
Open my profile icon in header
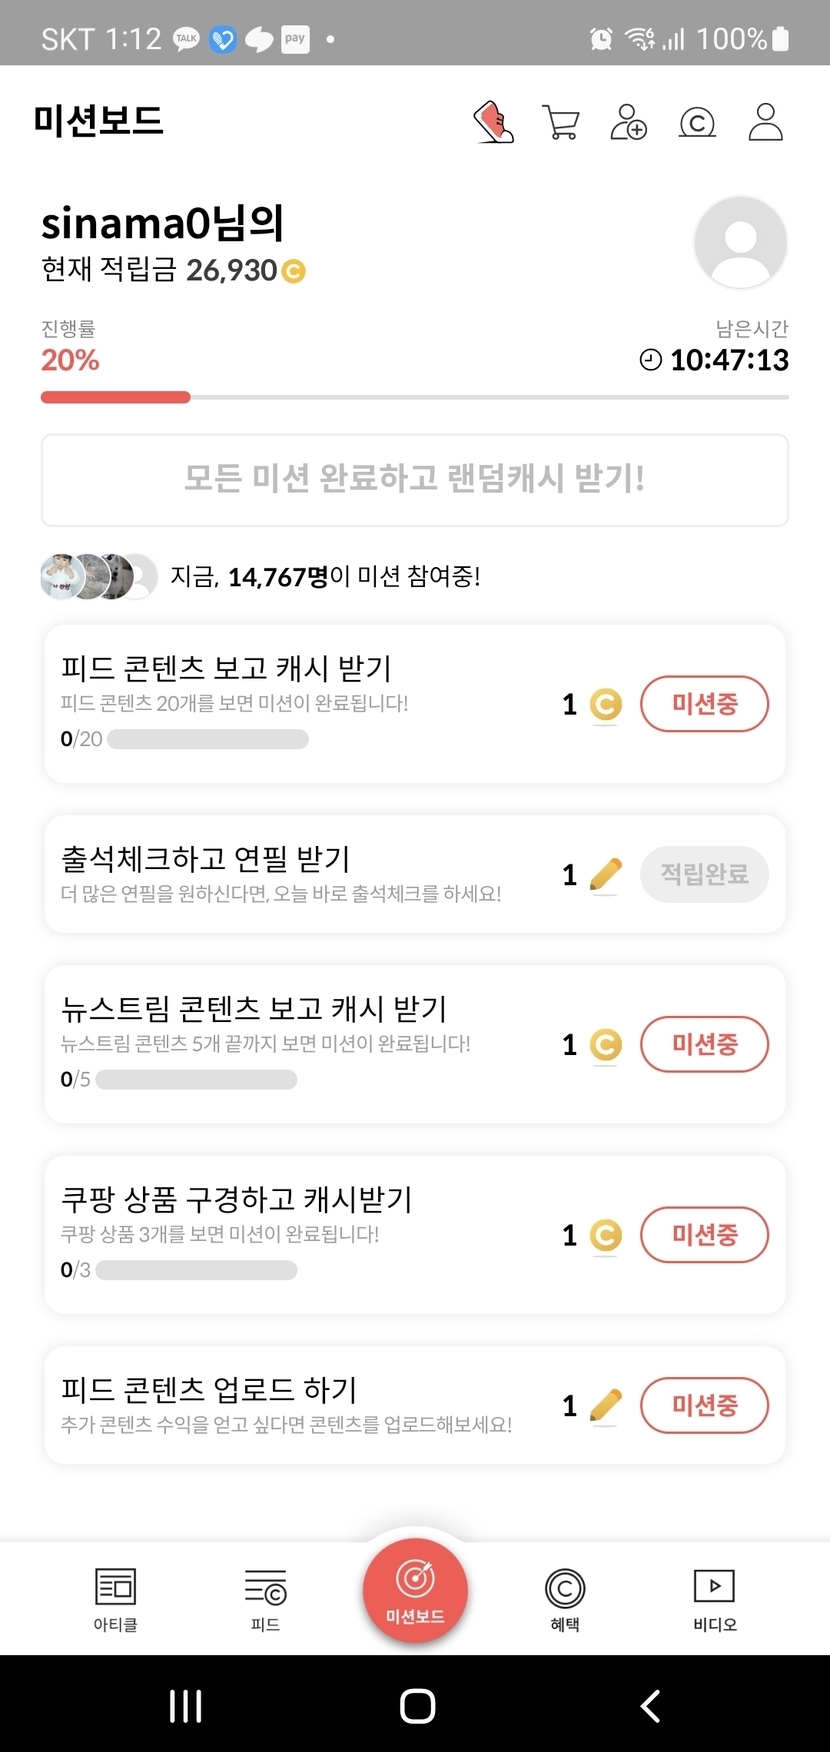(x=765, y=123)
